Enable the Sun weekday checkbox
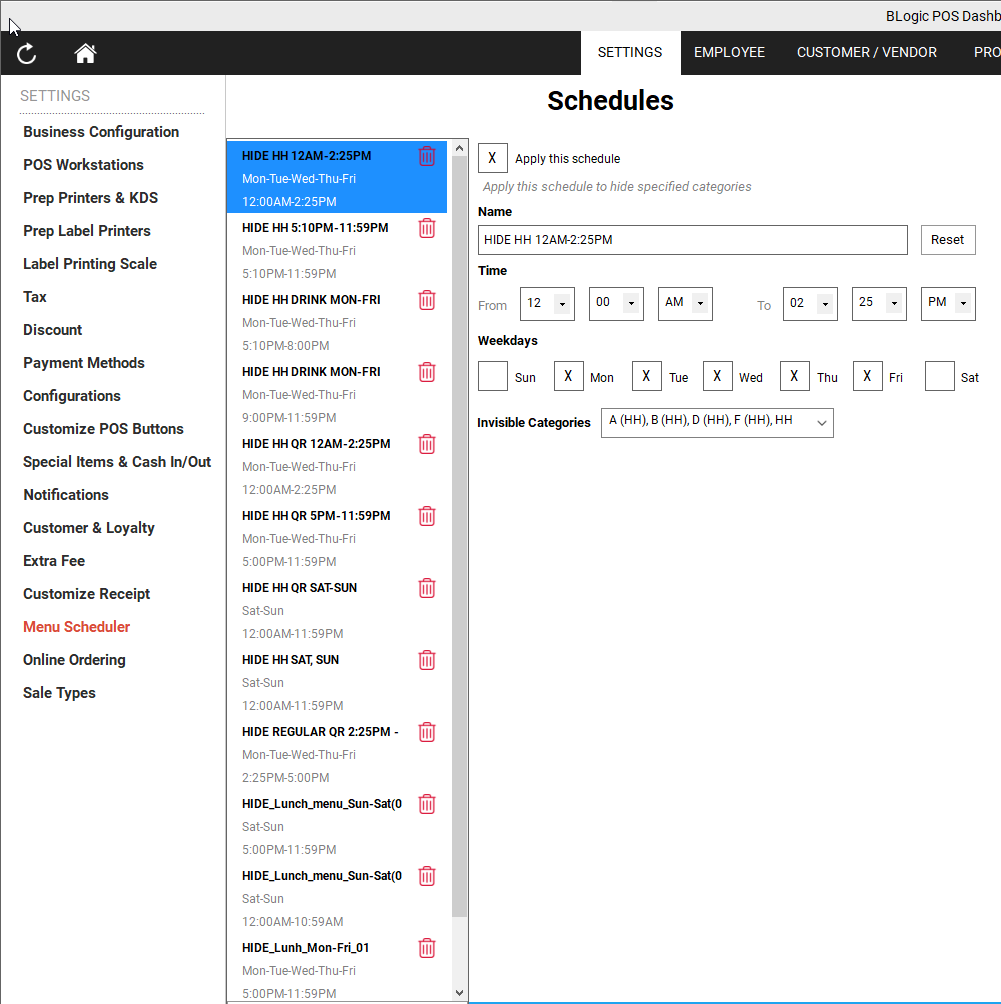Image resolution: width=1001 pixels, height=1004 pixels. pyautogui.click(x=492, y=376)
